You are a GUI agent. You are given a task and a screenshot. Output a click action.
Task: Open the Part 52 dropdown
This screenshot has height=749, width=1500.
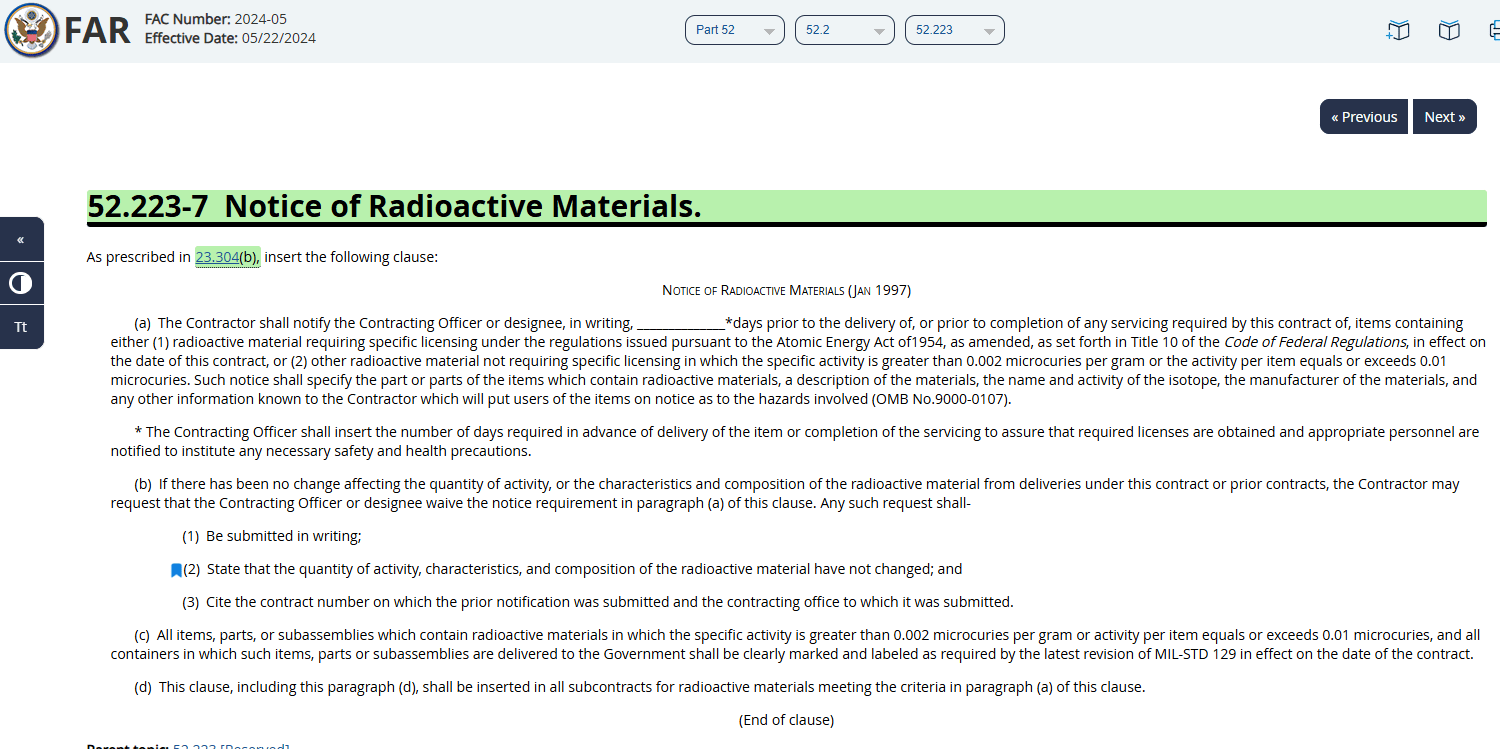click(735, 30)
